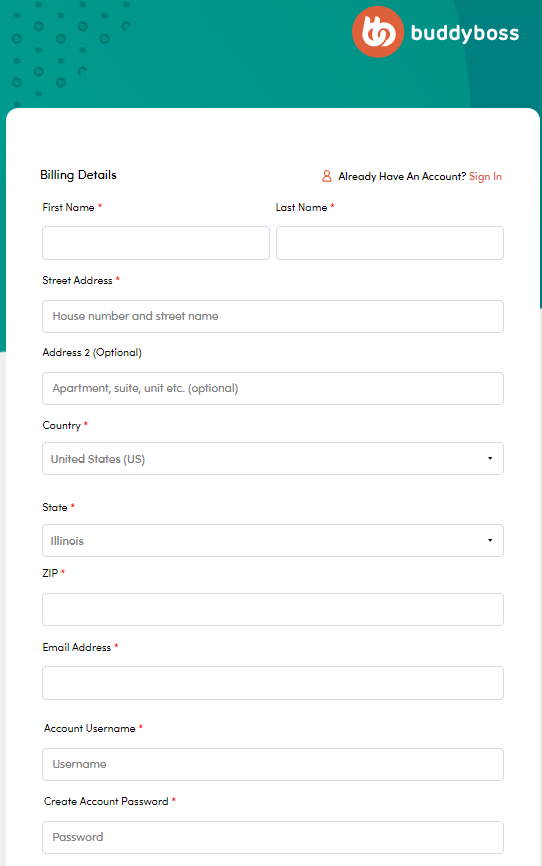Focus the Email Address field
The width and height of the screenshot is (542, 866).
point(273,683)
